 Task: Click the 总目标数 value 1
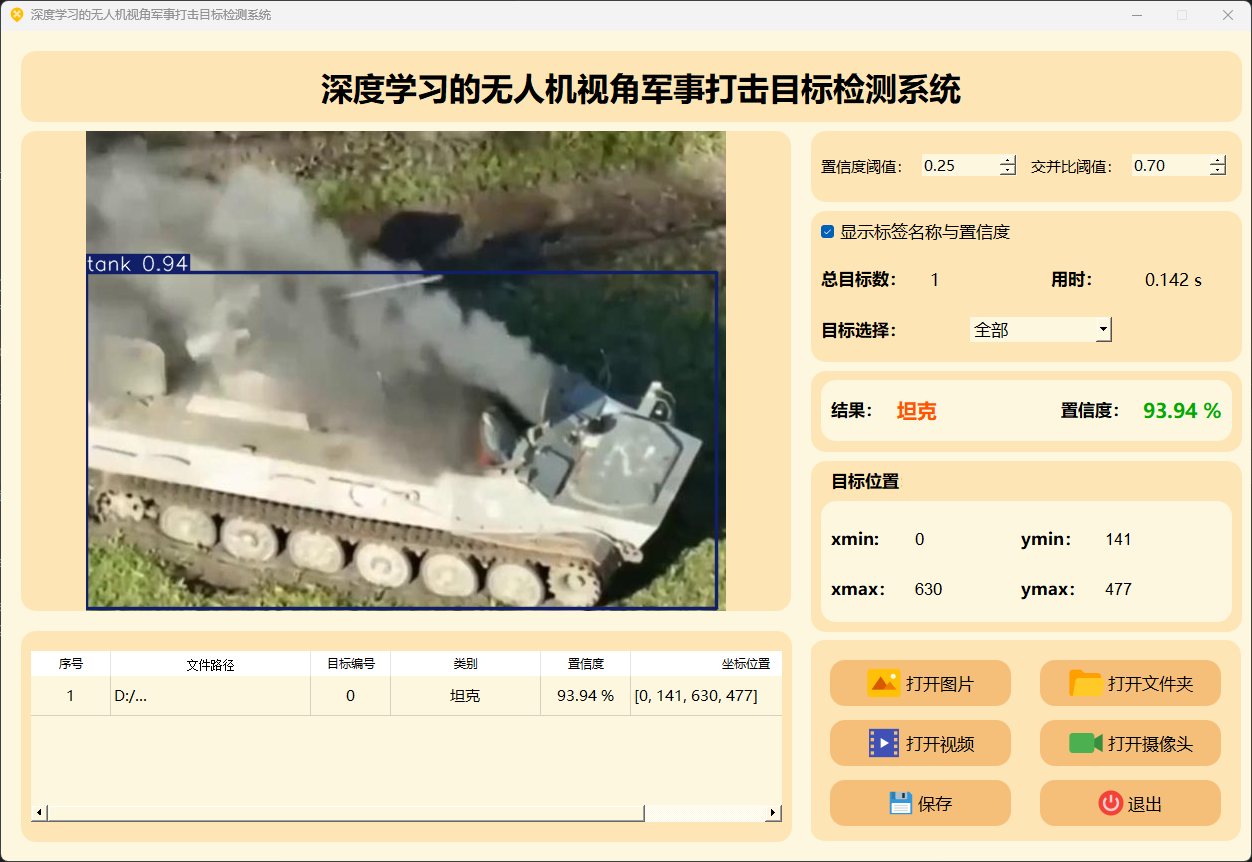(x=935, y=280)
